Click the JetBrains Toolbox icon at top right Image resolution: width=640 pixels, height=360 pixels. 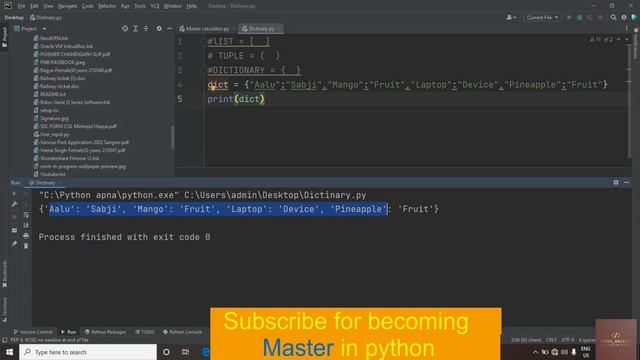click(634, 18)
